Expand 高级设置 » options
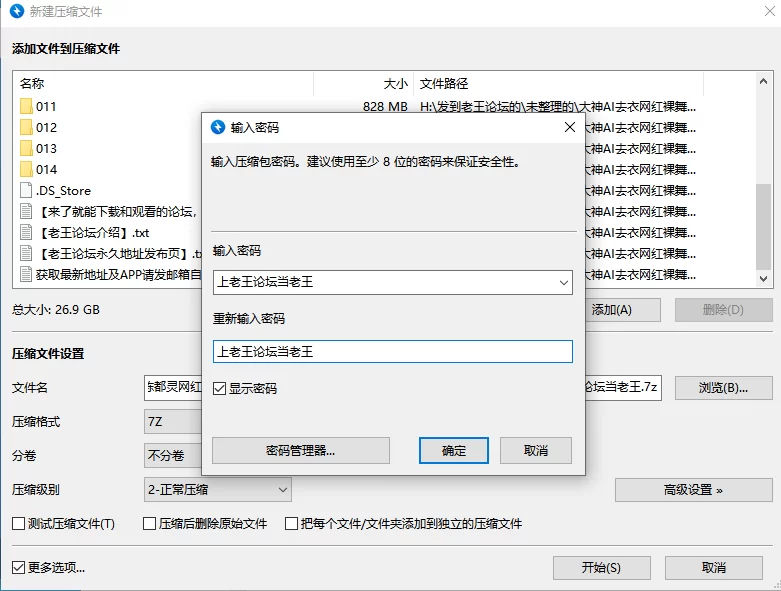781x591 pixels. coord(693,490)
